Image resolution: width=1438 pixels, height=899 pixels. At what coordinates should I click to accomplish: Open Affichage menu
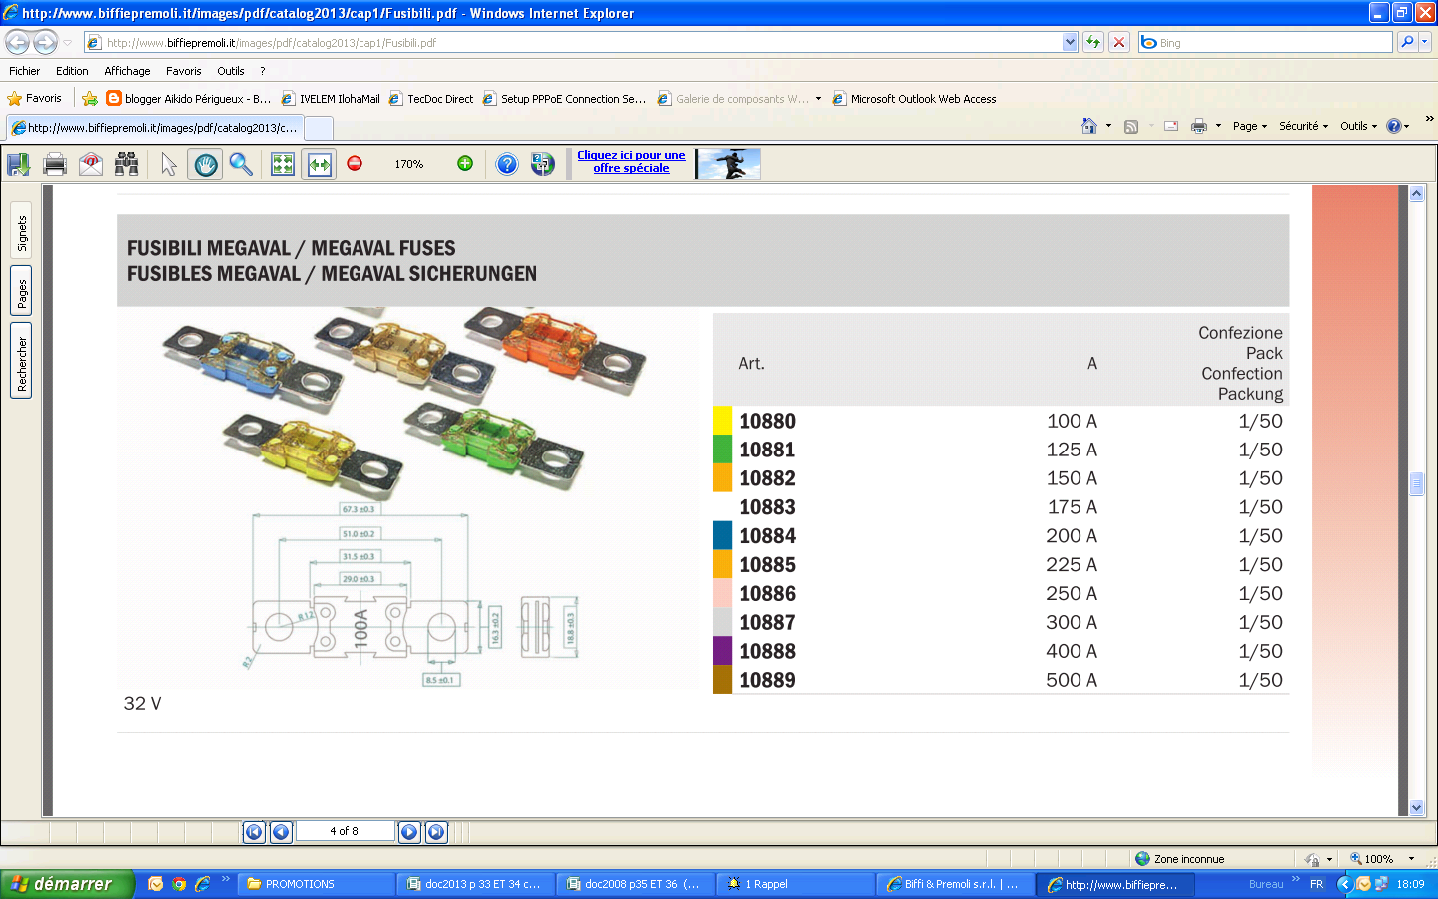(127, 71)
